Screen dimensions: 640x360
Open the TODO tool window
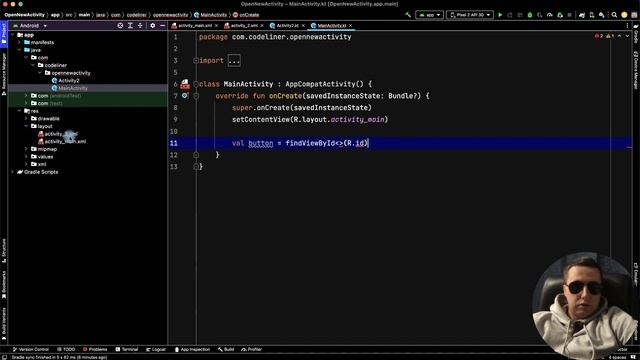click(x=66, y=349)
